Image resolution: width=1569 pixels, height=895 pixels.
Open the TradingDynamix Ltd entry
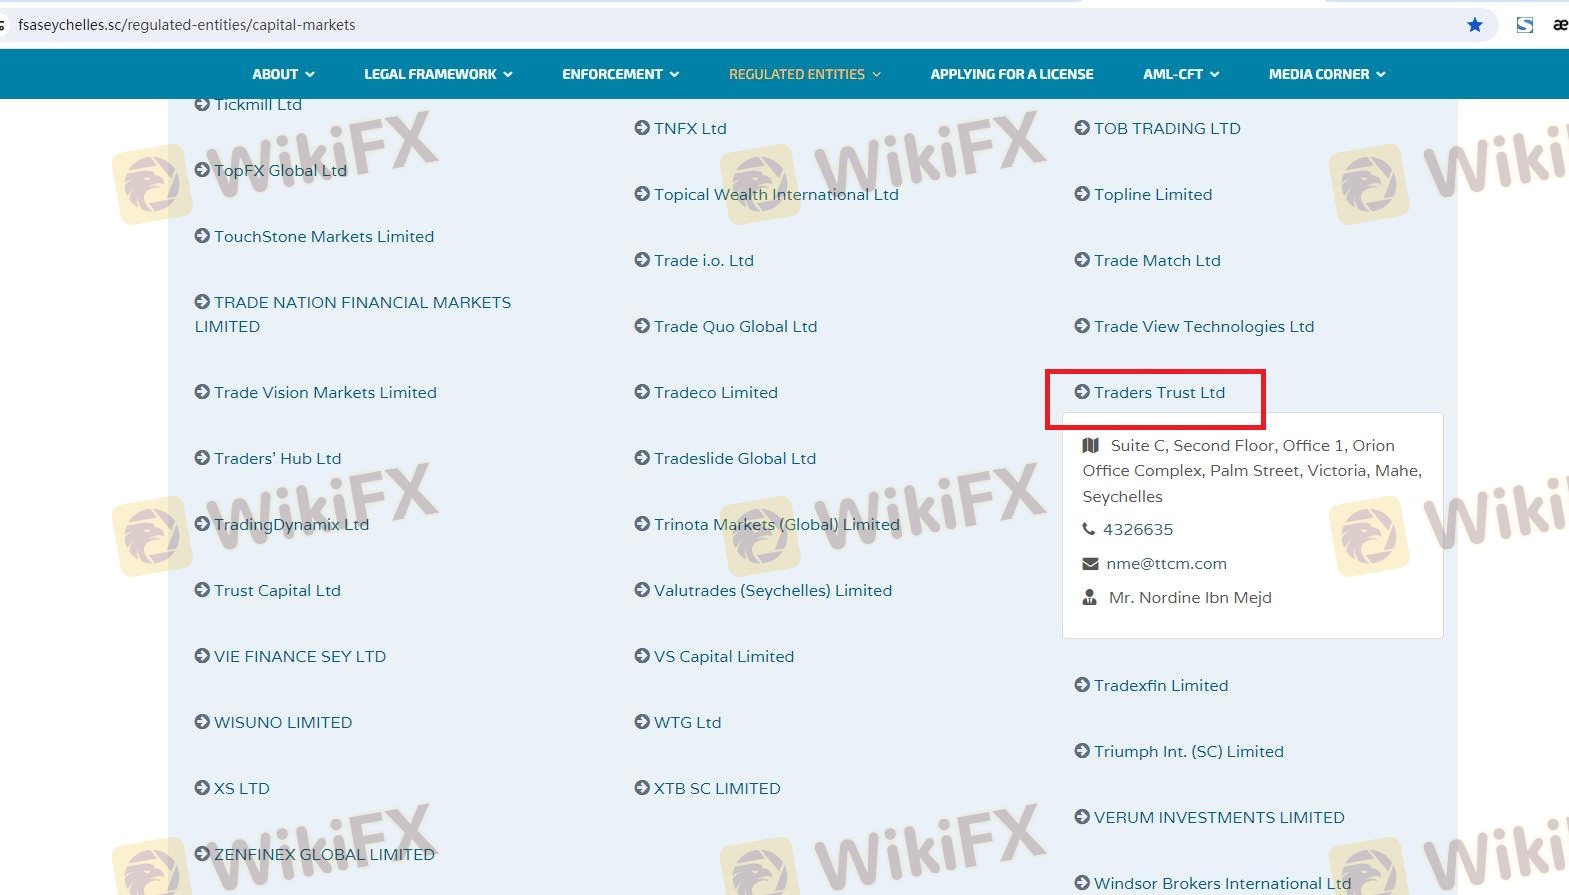pos(291,524)
